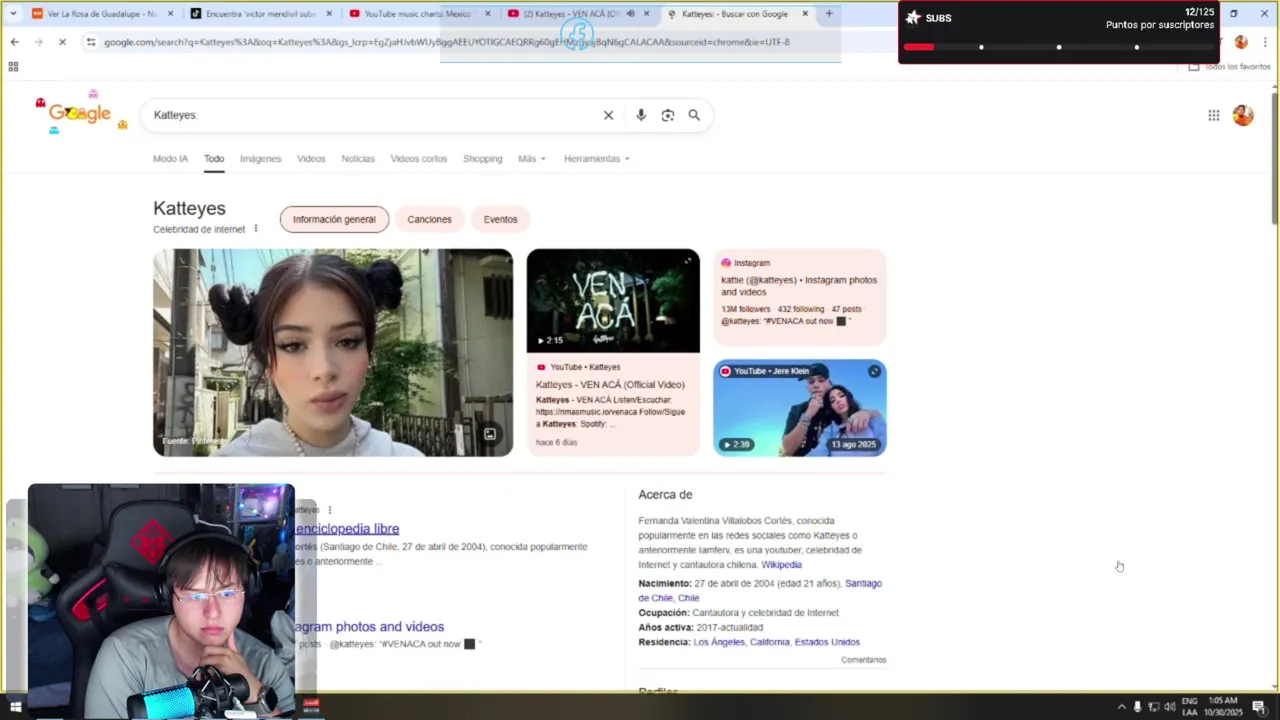The image size is (1280, 720).
Task: Open the Todo results tab
Action: point(214,159)
